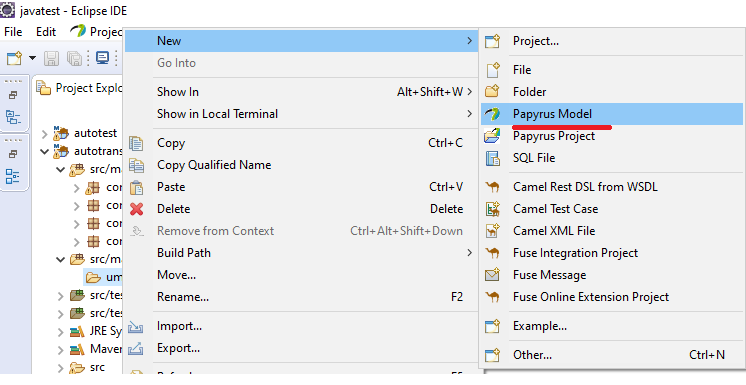The image size is (746, 385).
Task: Click Camel Rest DSL from WSDL icon
Action: 492,187
